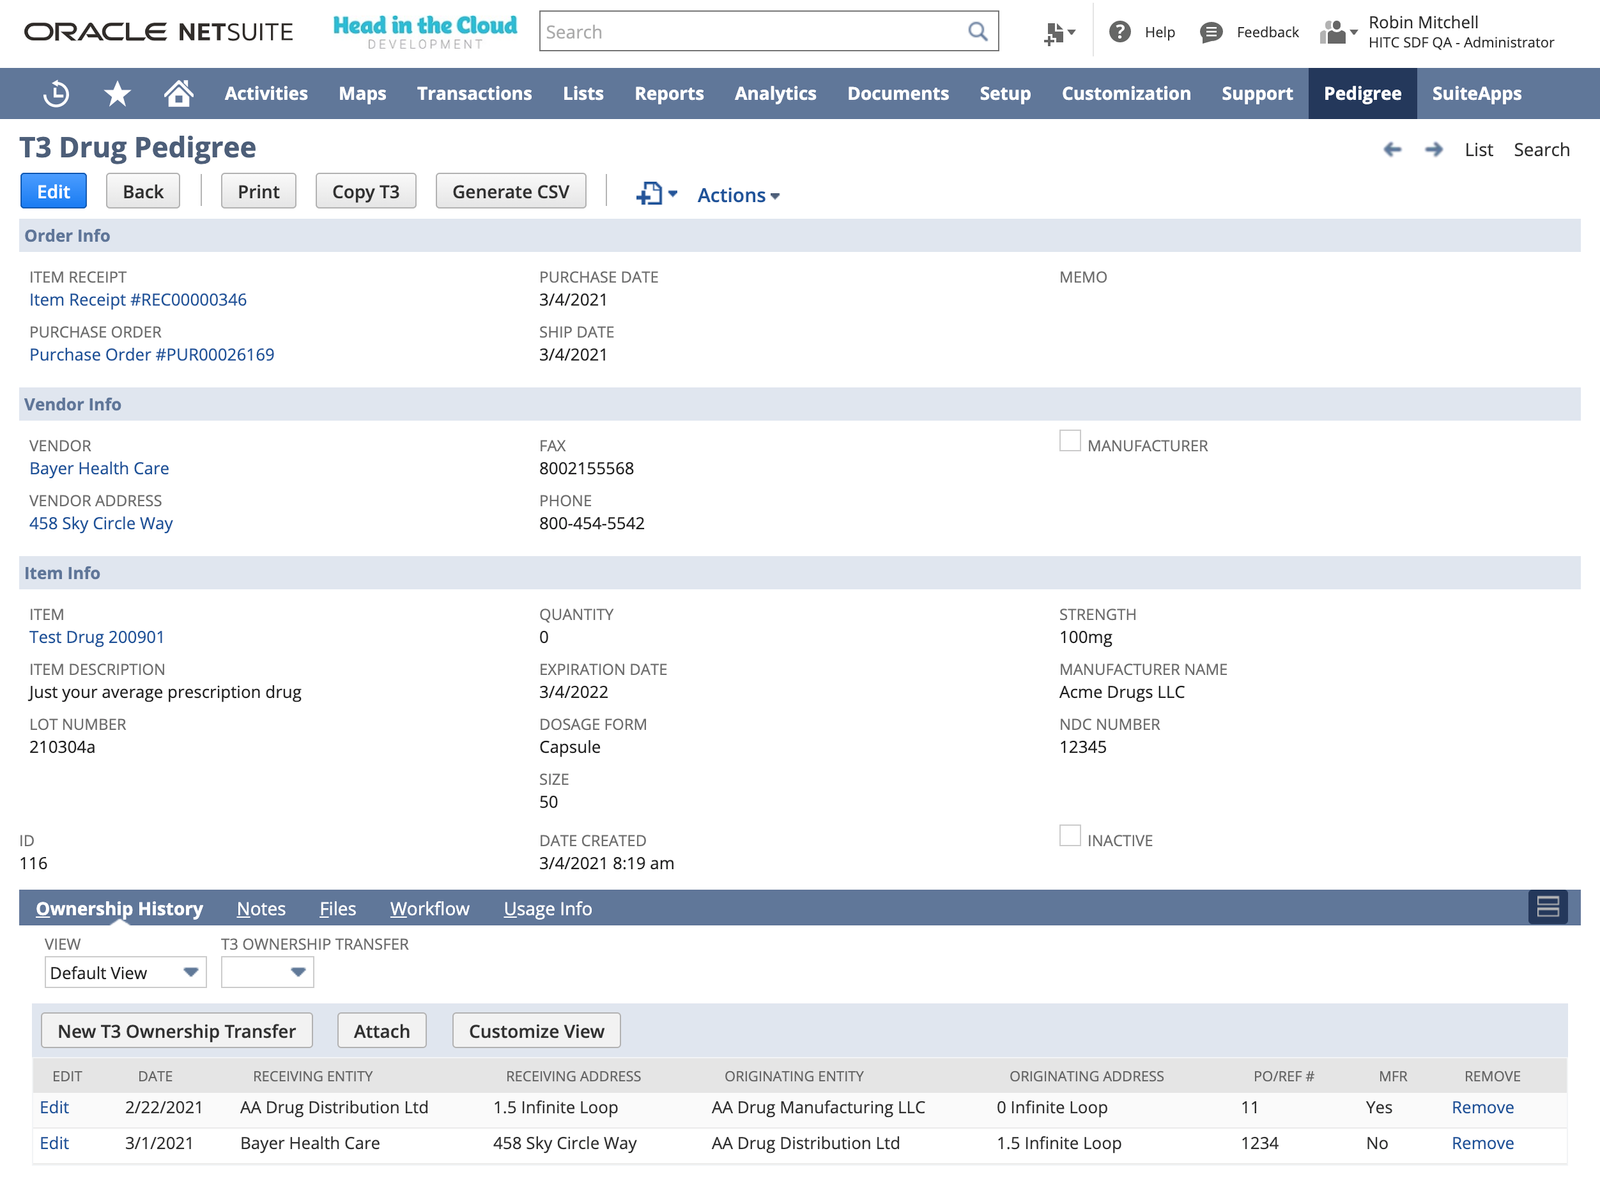Go to the Home dashboard icon
Image resolution: width=1600 pixels, height=1194 pixels.
(178, 93)
